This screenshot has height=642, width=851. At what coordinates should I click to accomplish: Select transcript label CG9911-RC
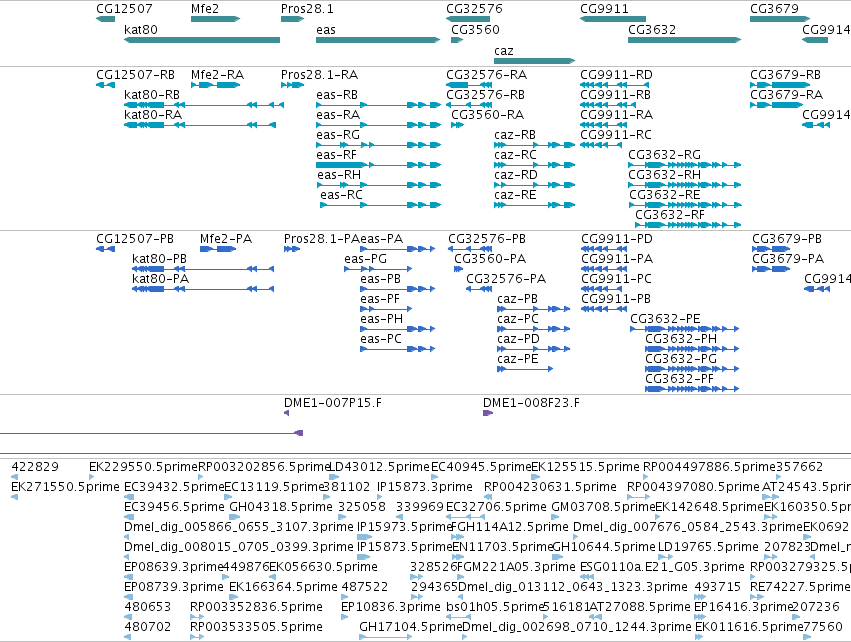(616, 135)
